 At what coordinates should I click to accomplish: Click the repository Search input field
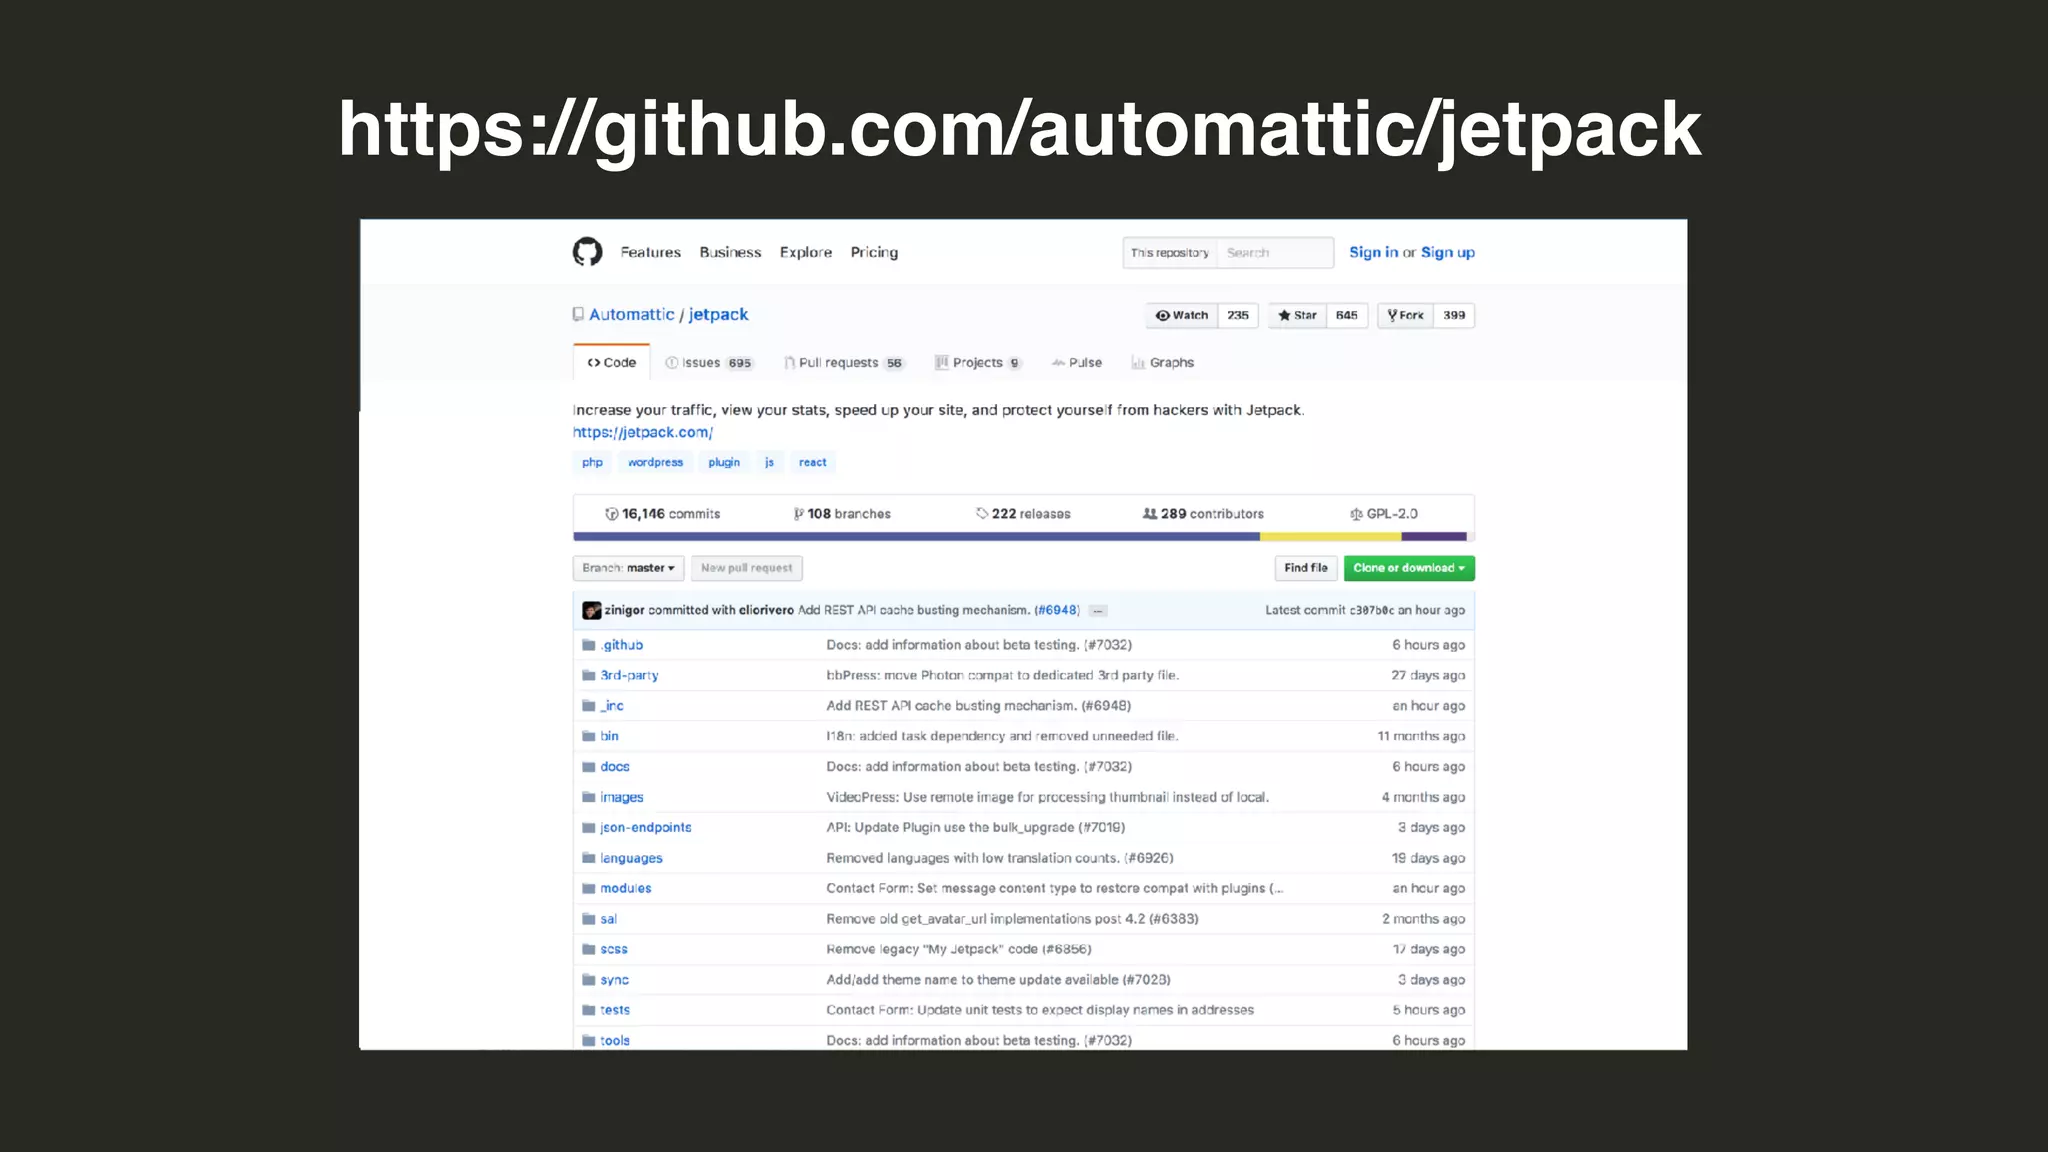(x=1274, y=253)
